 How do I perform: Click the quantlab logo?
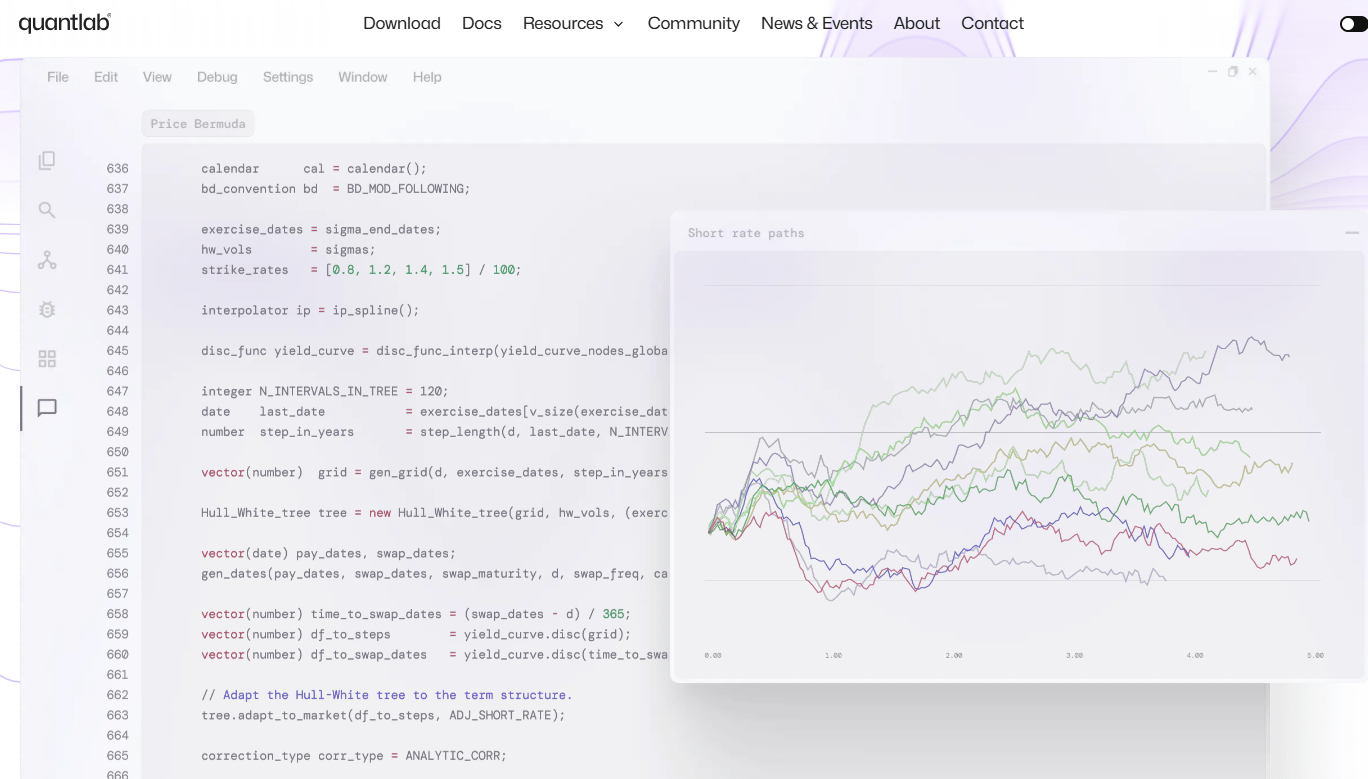pos(64,22)
